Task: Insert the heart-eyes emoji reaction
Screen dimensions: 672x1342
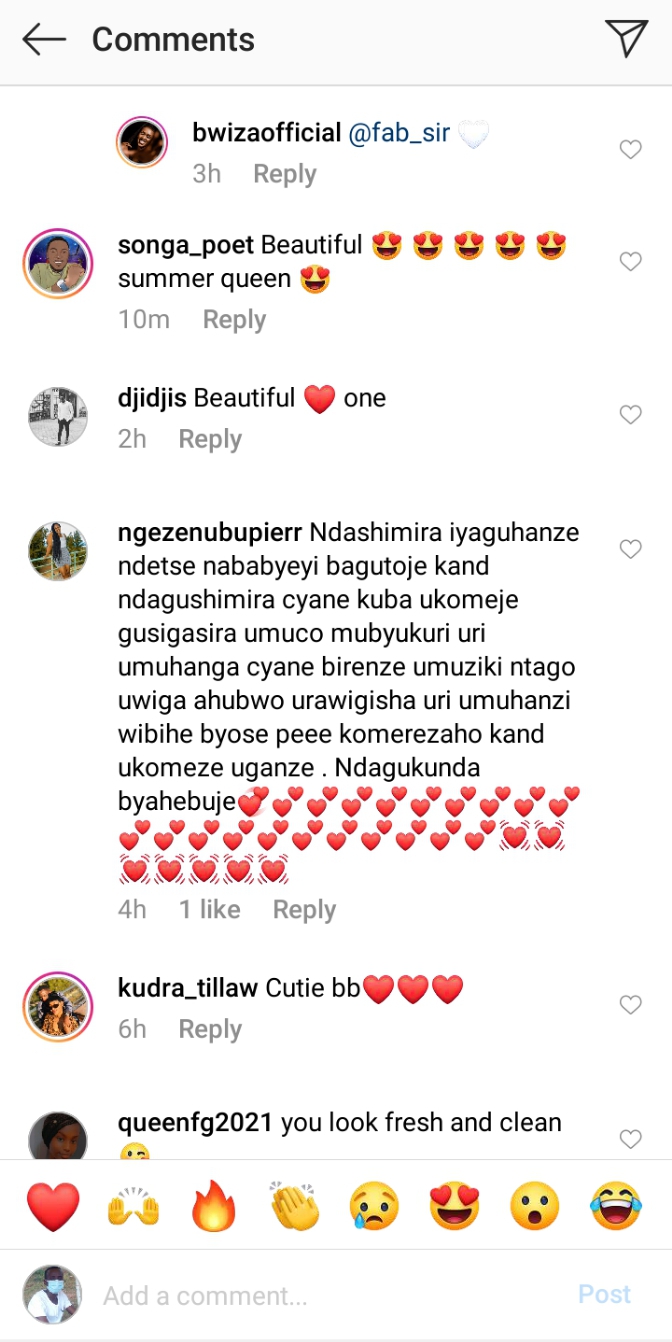Action: tap(455, 1206)
